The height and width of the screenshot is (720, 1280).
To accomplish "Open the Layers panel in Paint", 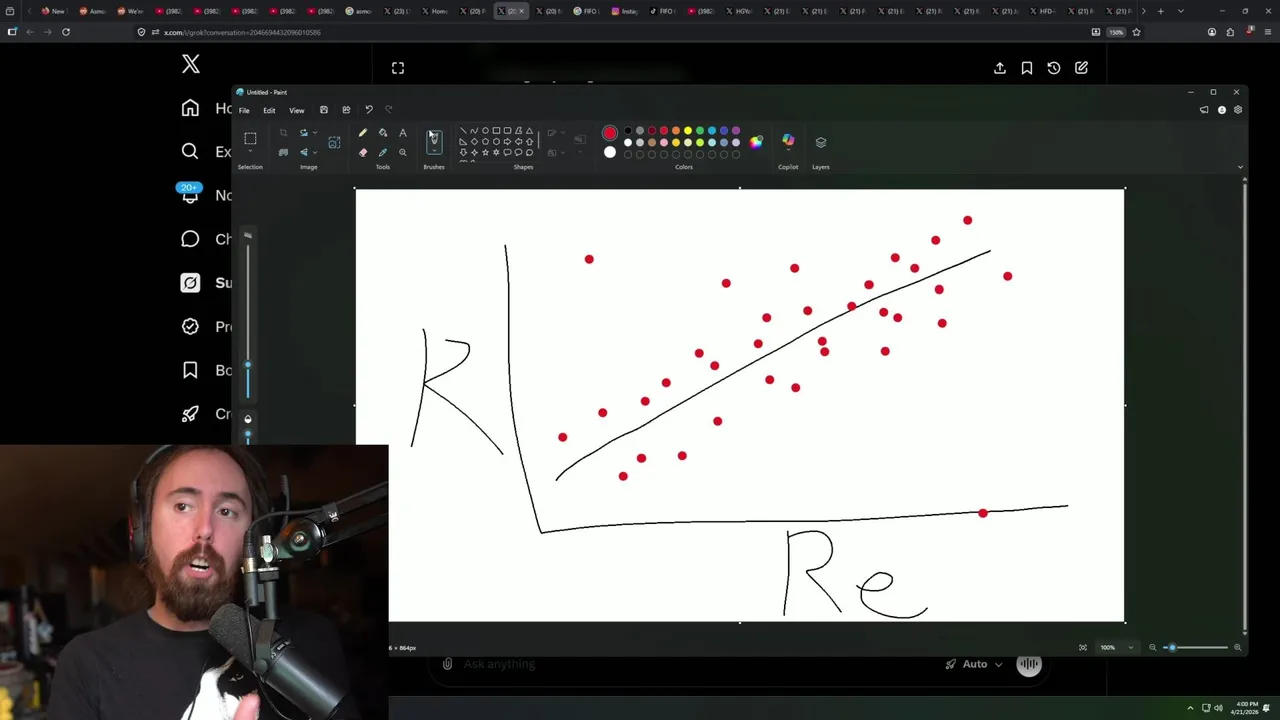I will coord(821,142).
